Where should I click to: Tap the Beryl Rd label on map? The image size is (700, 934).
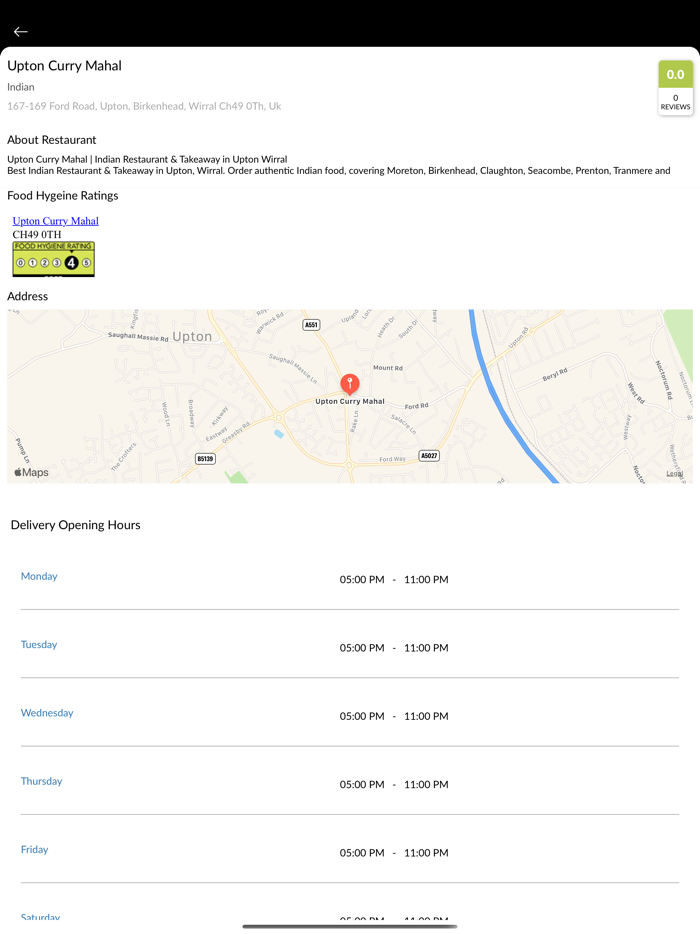coord(555,375)
